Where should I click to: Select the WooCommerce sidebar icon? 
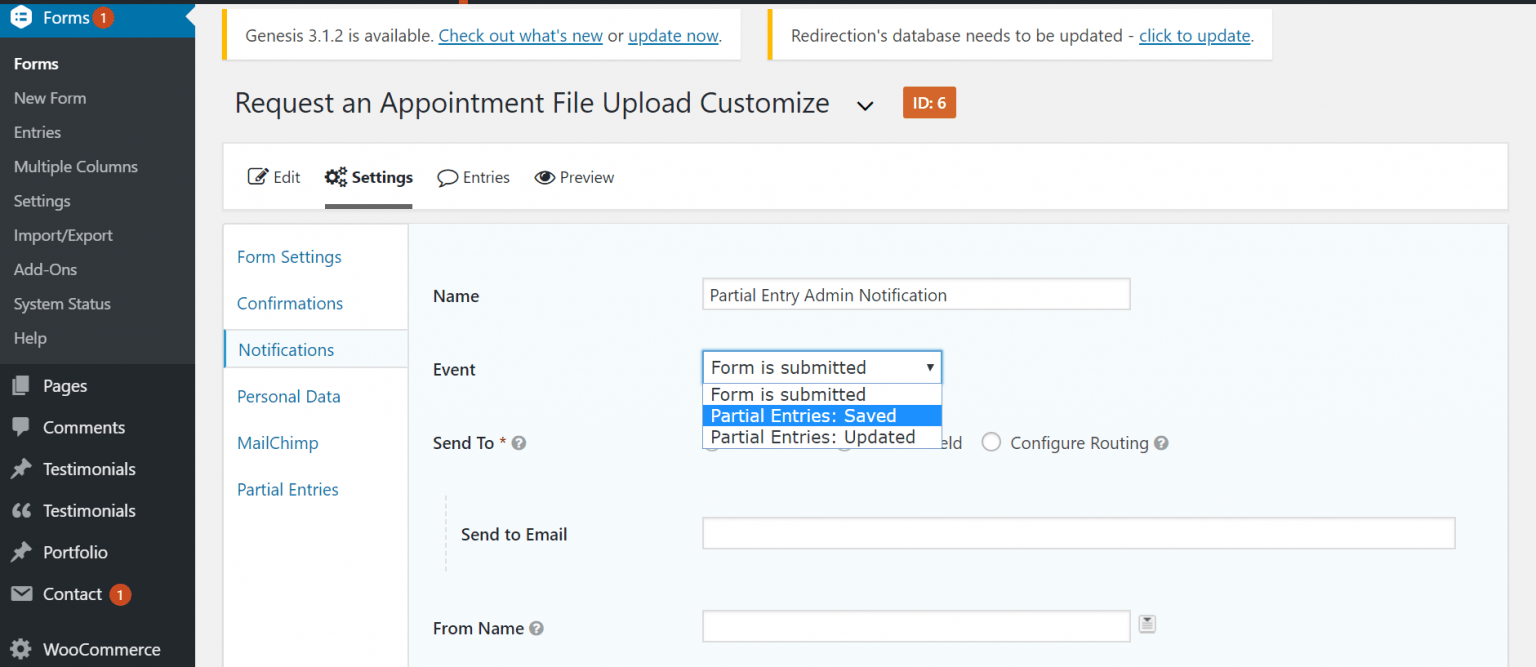click(x=22, y=649)
